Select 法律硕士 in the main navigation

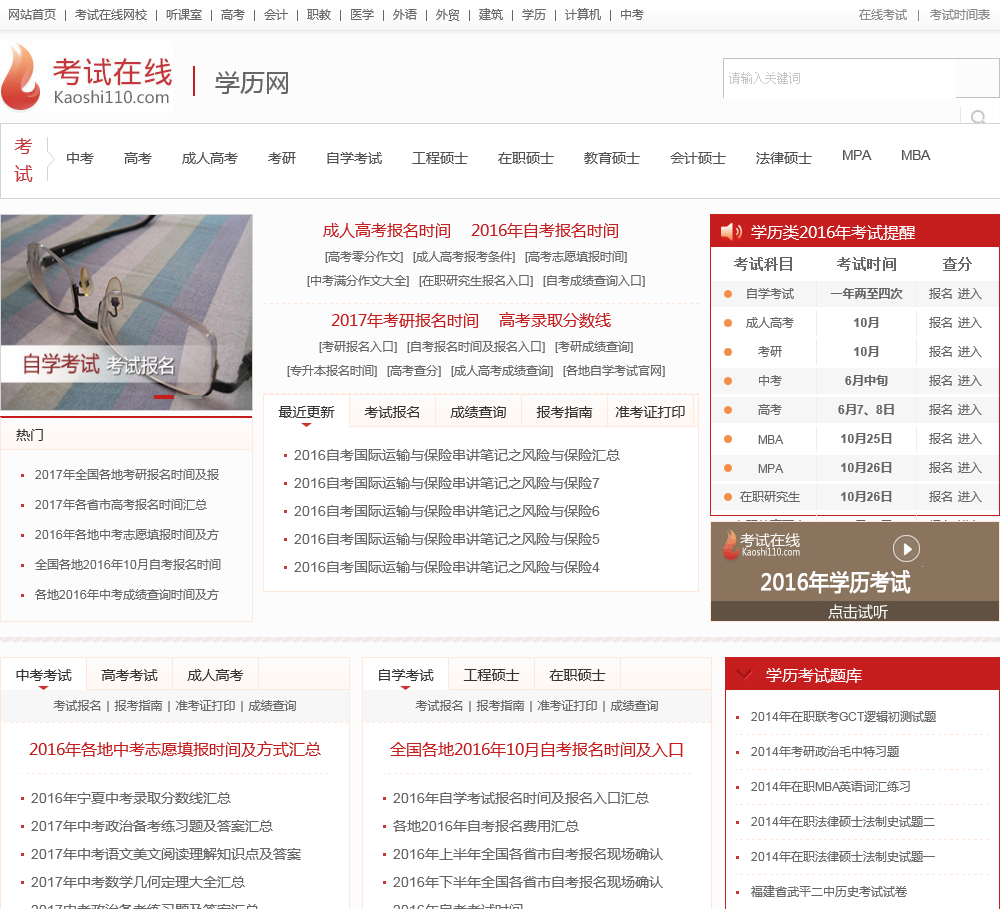click(784, 158)
